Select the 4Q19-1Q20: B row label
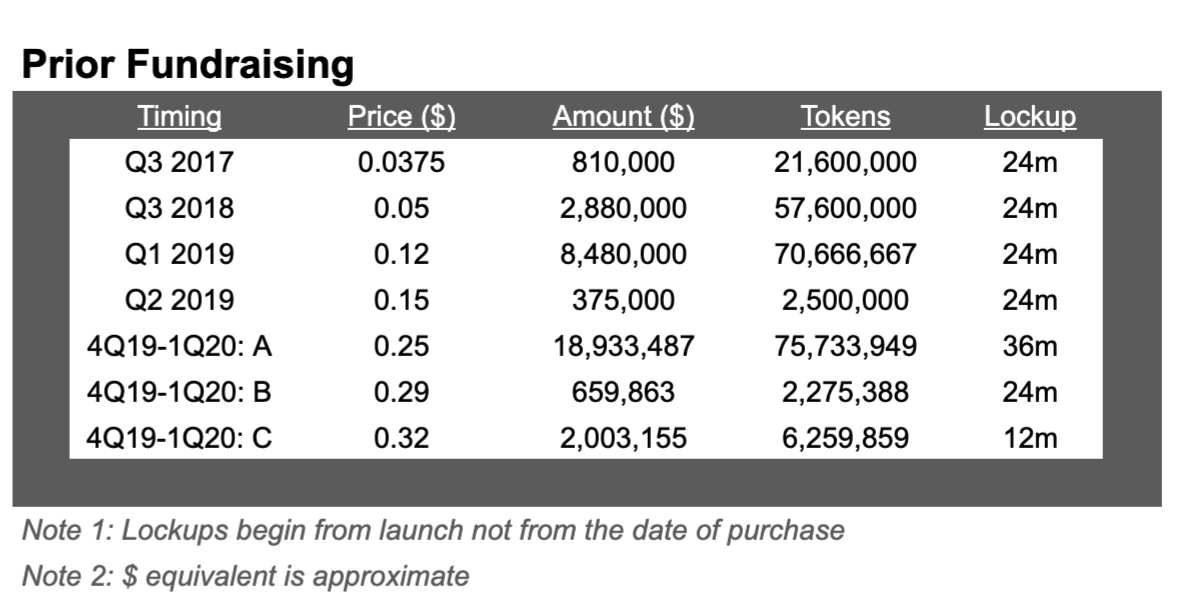Image resolution: width=1184 pixels, height=610 pixels. click(x=179, y=392)
